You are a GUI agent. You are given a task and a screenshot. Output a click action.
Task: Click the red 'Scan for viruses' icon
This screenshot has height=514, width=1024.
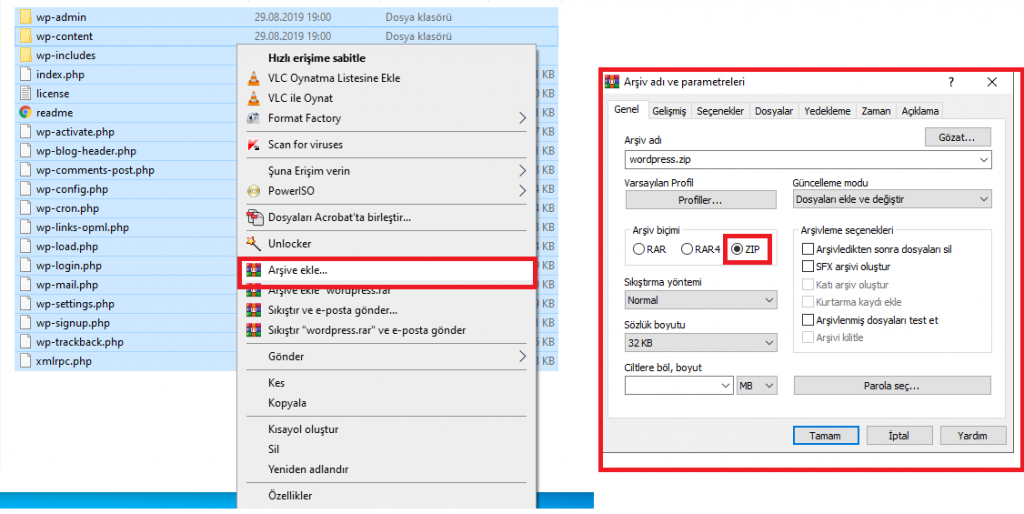(x=254, y=145)
